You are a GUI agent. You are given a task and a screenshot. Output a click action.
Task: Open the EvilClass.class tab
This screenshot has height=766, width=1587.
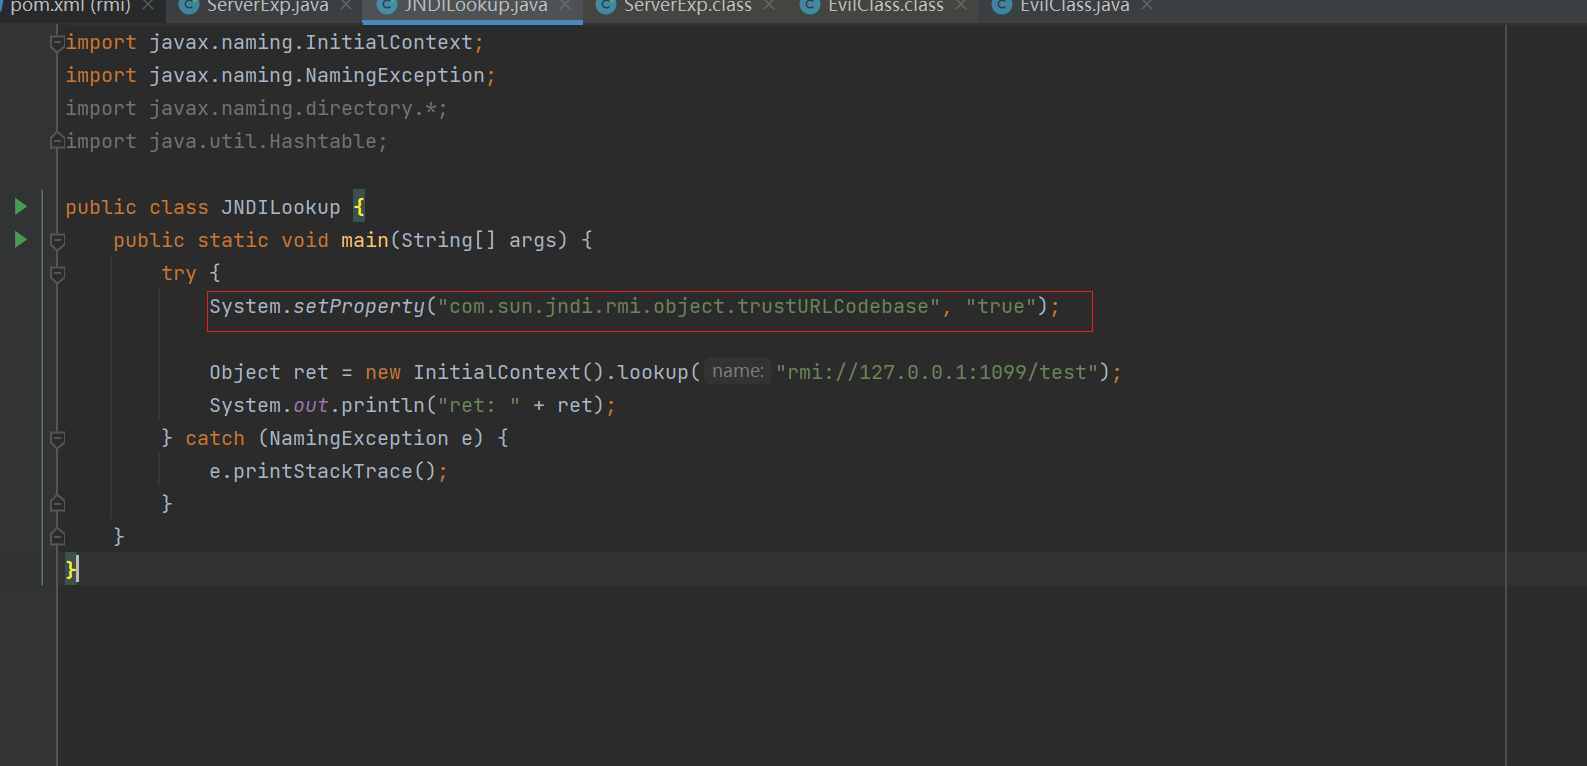(x=885, y=6)
